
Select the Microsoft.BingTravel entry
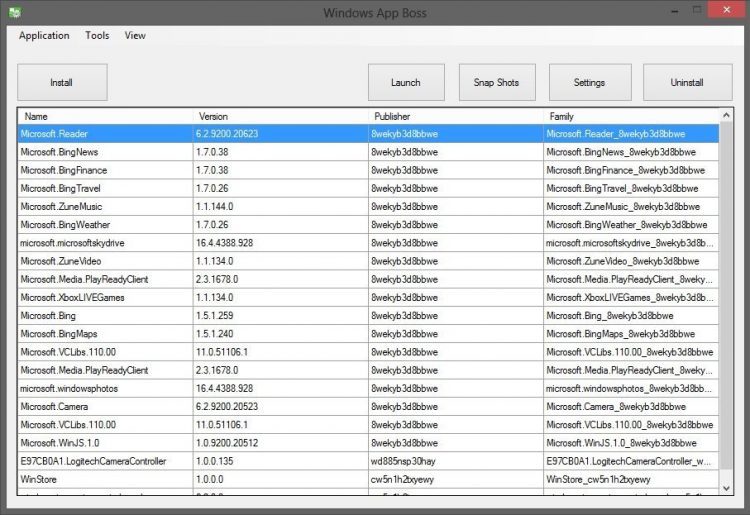[x=368, y=188]
